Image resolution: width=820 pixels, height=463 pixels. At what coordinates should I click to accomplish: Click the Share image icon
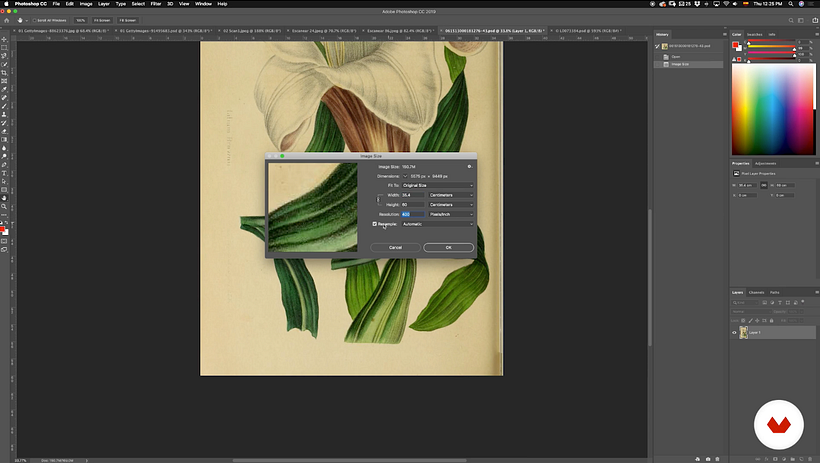click(814, 20)
